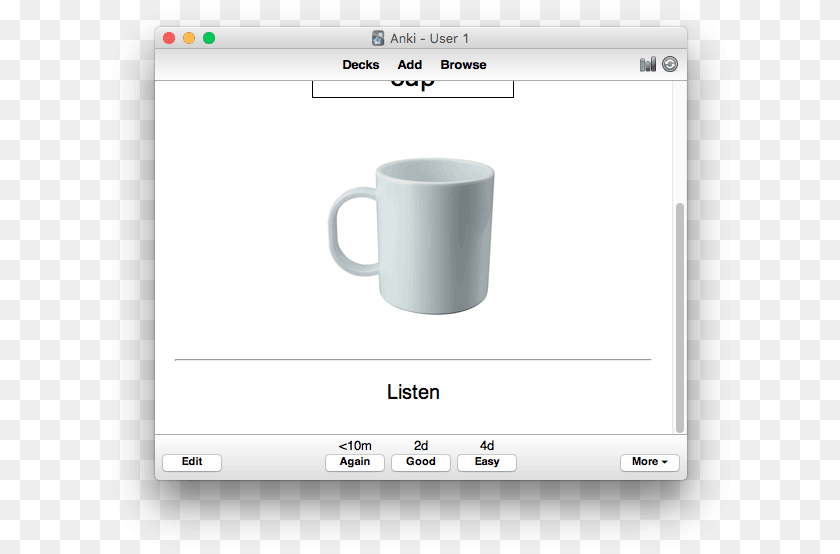
Task: Click the sync circular arrows icon
Action: click(670, 64)
